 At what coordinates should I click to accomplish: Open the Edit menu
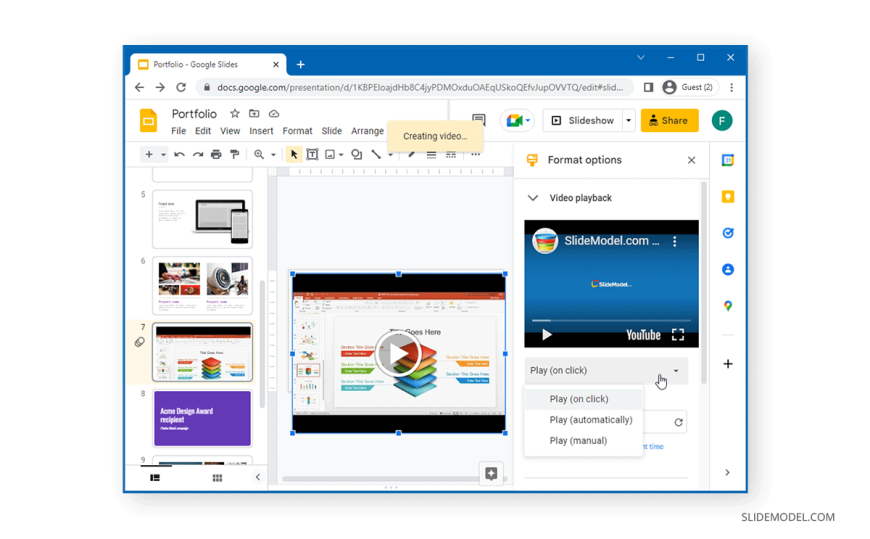[203, 131]
